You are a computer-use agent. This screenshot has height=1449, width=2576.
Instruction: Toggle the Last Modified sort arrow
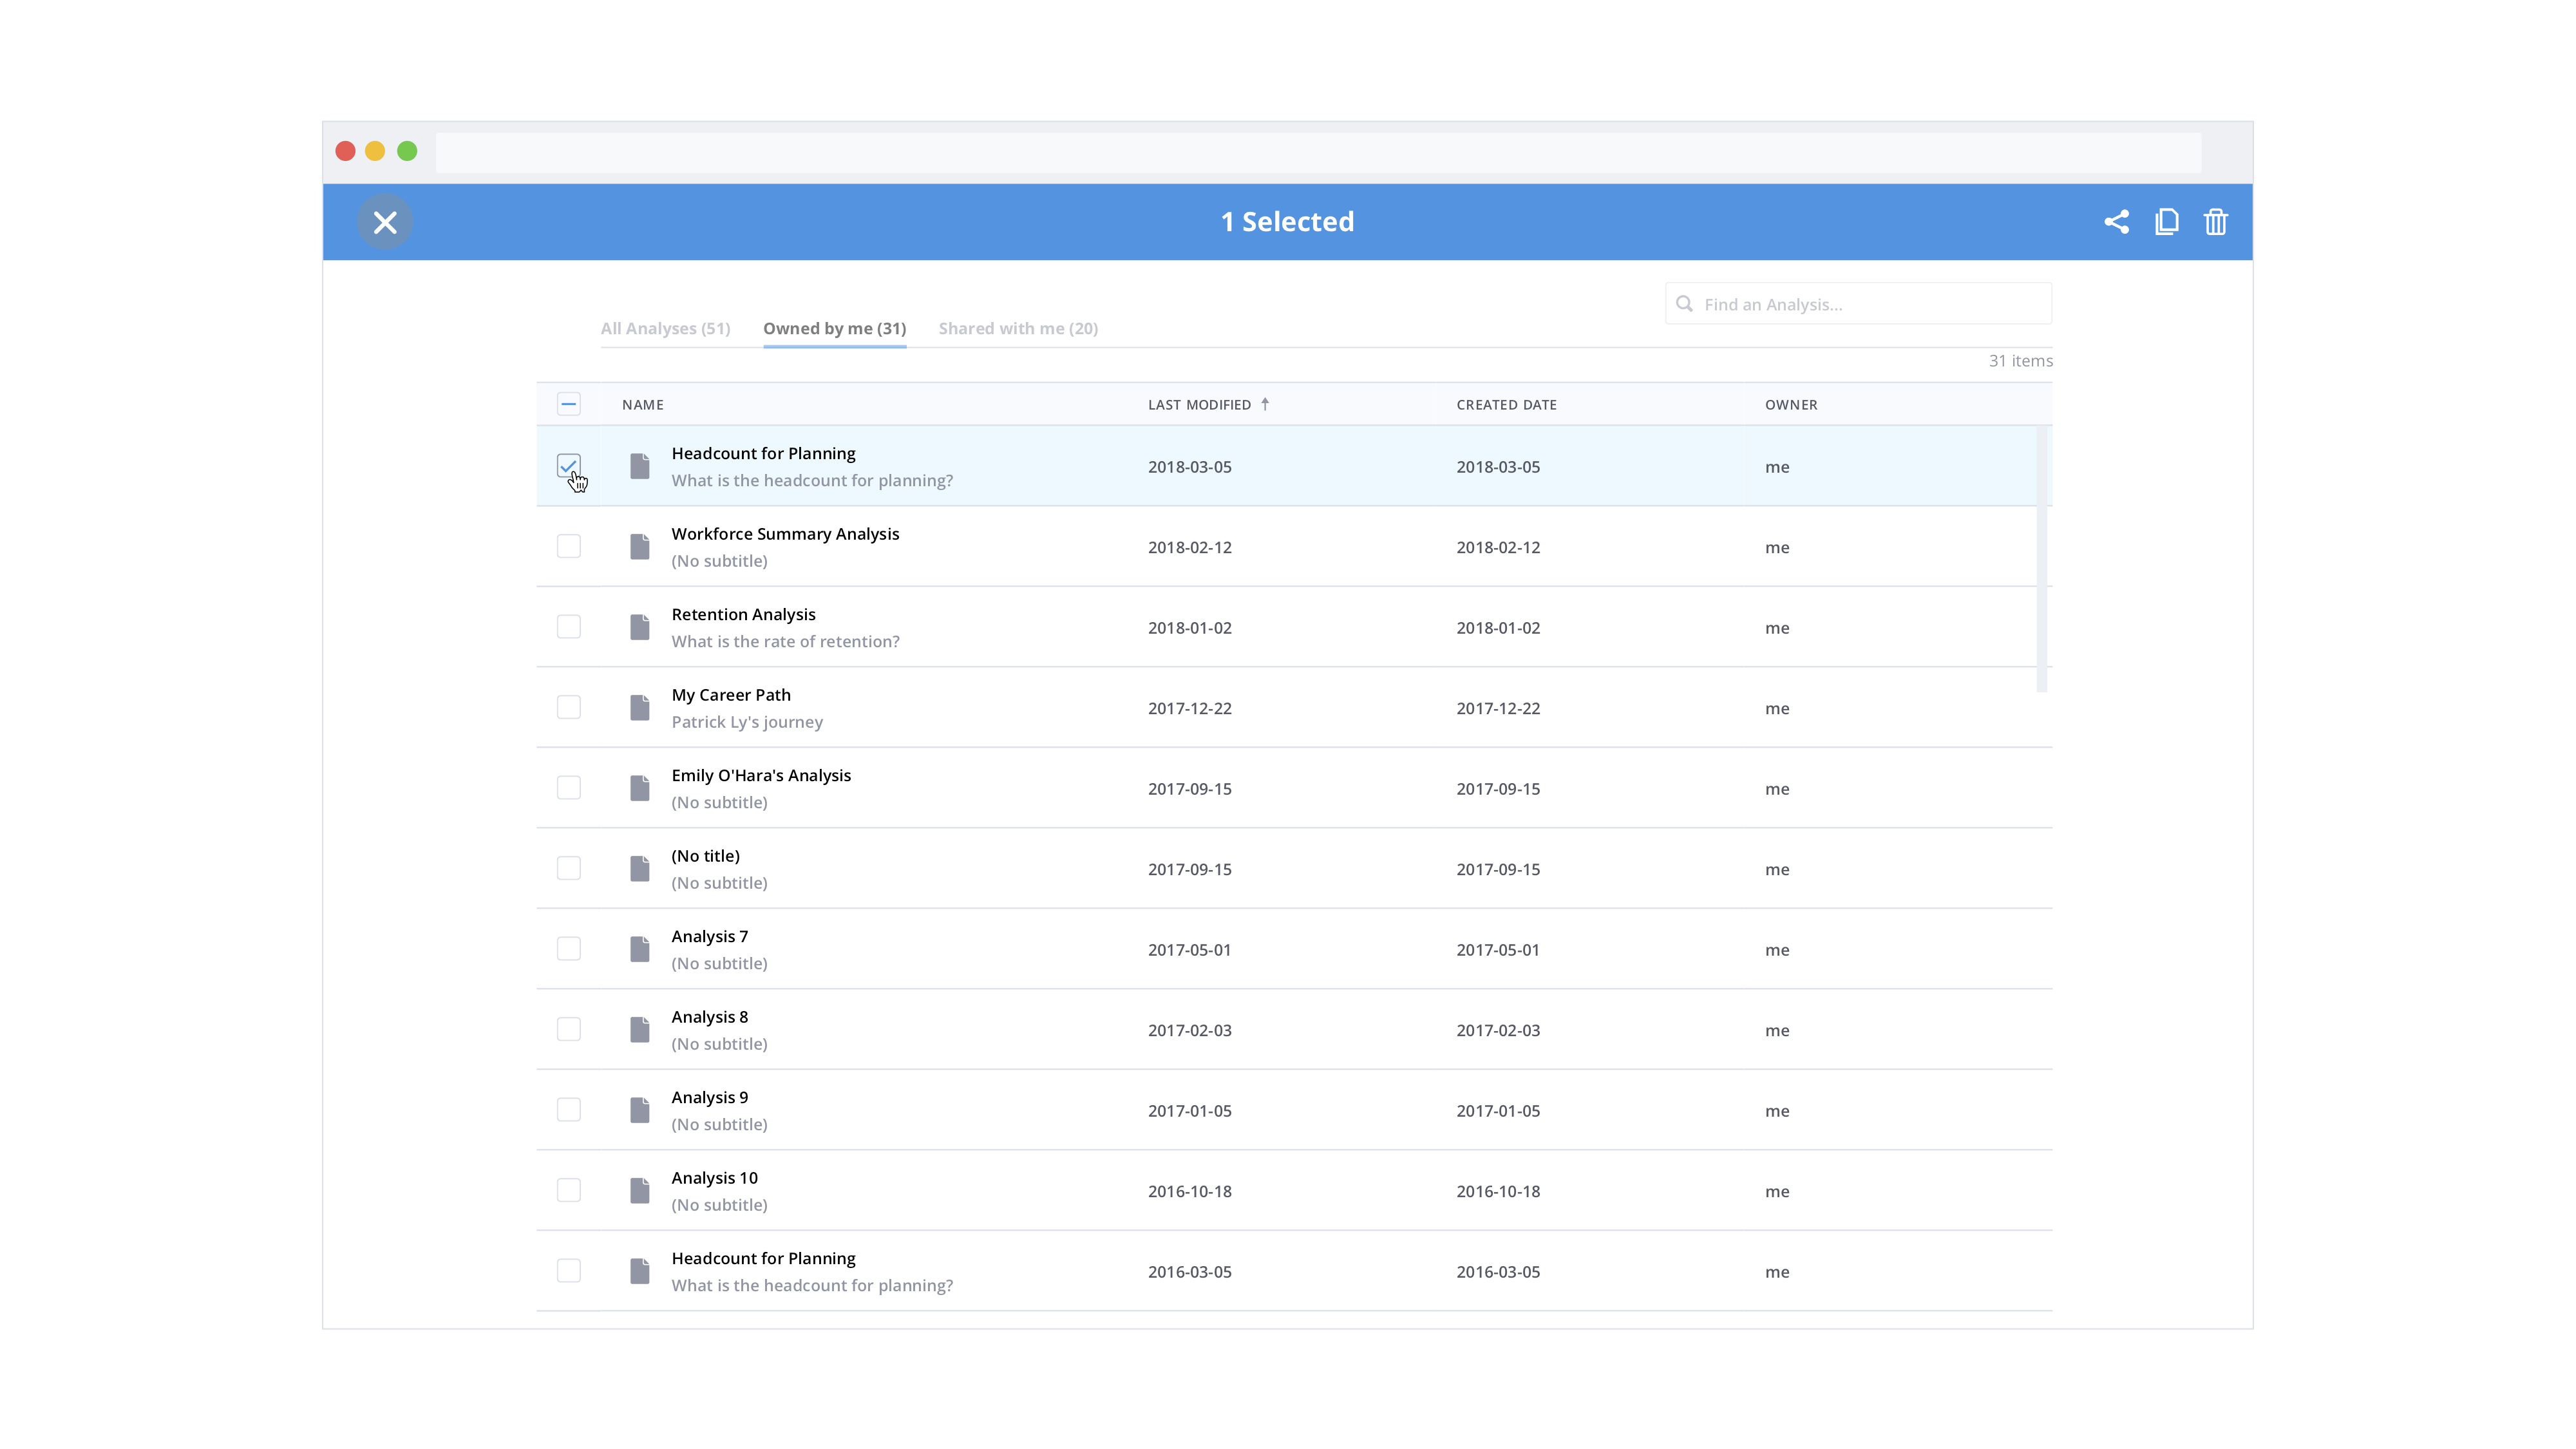[1265, 404]
